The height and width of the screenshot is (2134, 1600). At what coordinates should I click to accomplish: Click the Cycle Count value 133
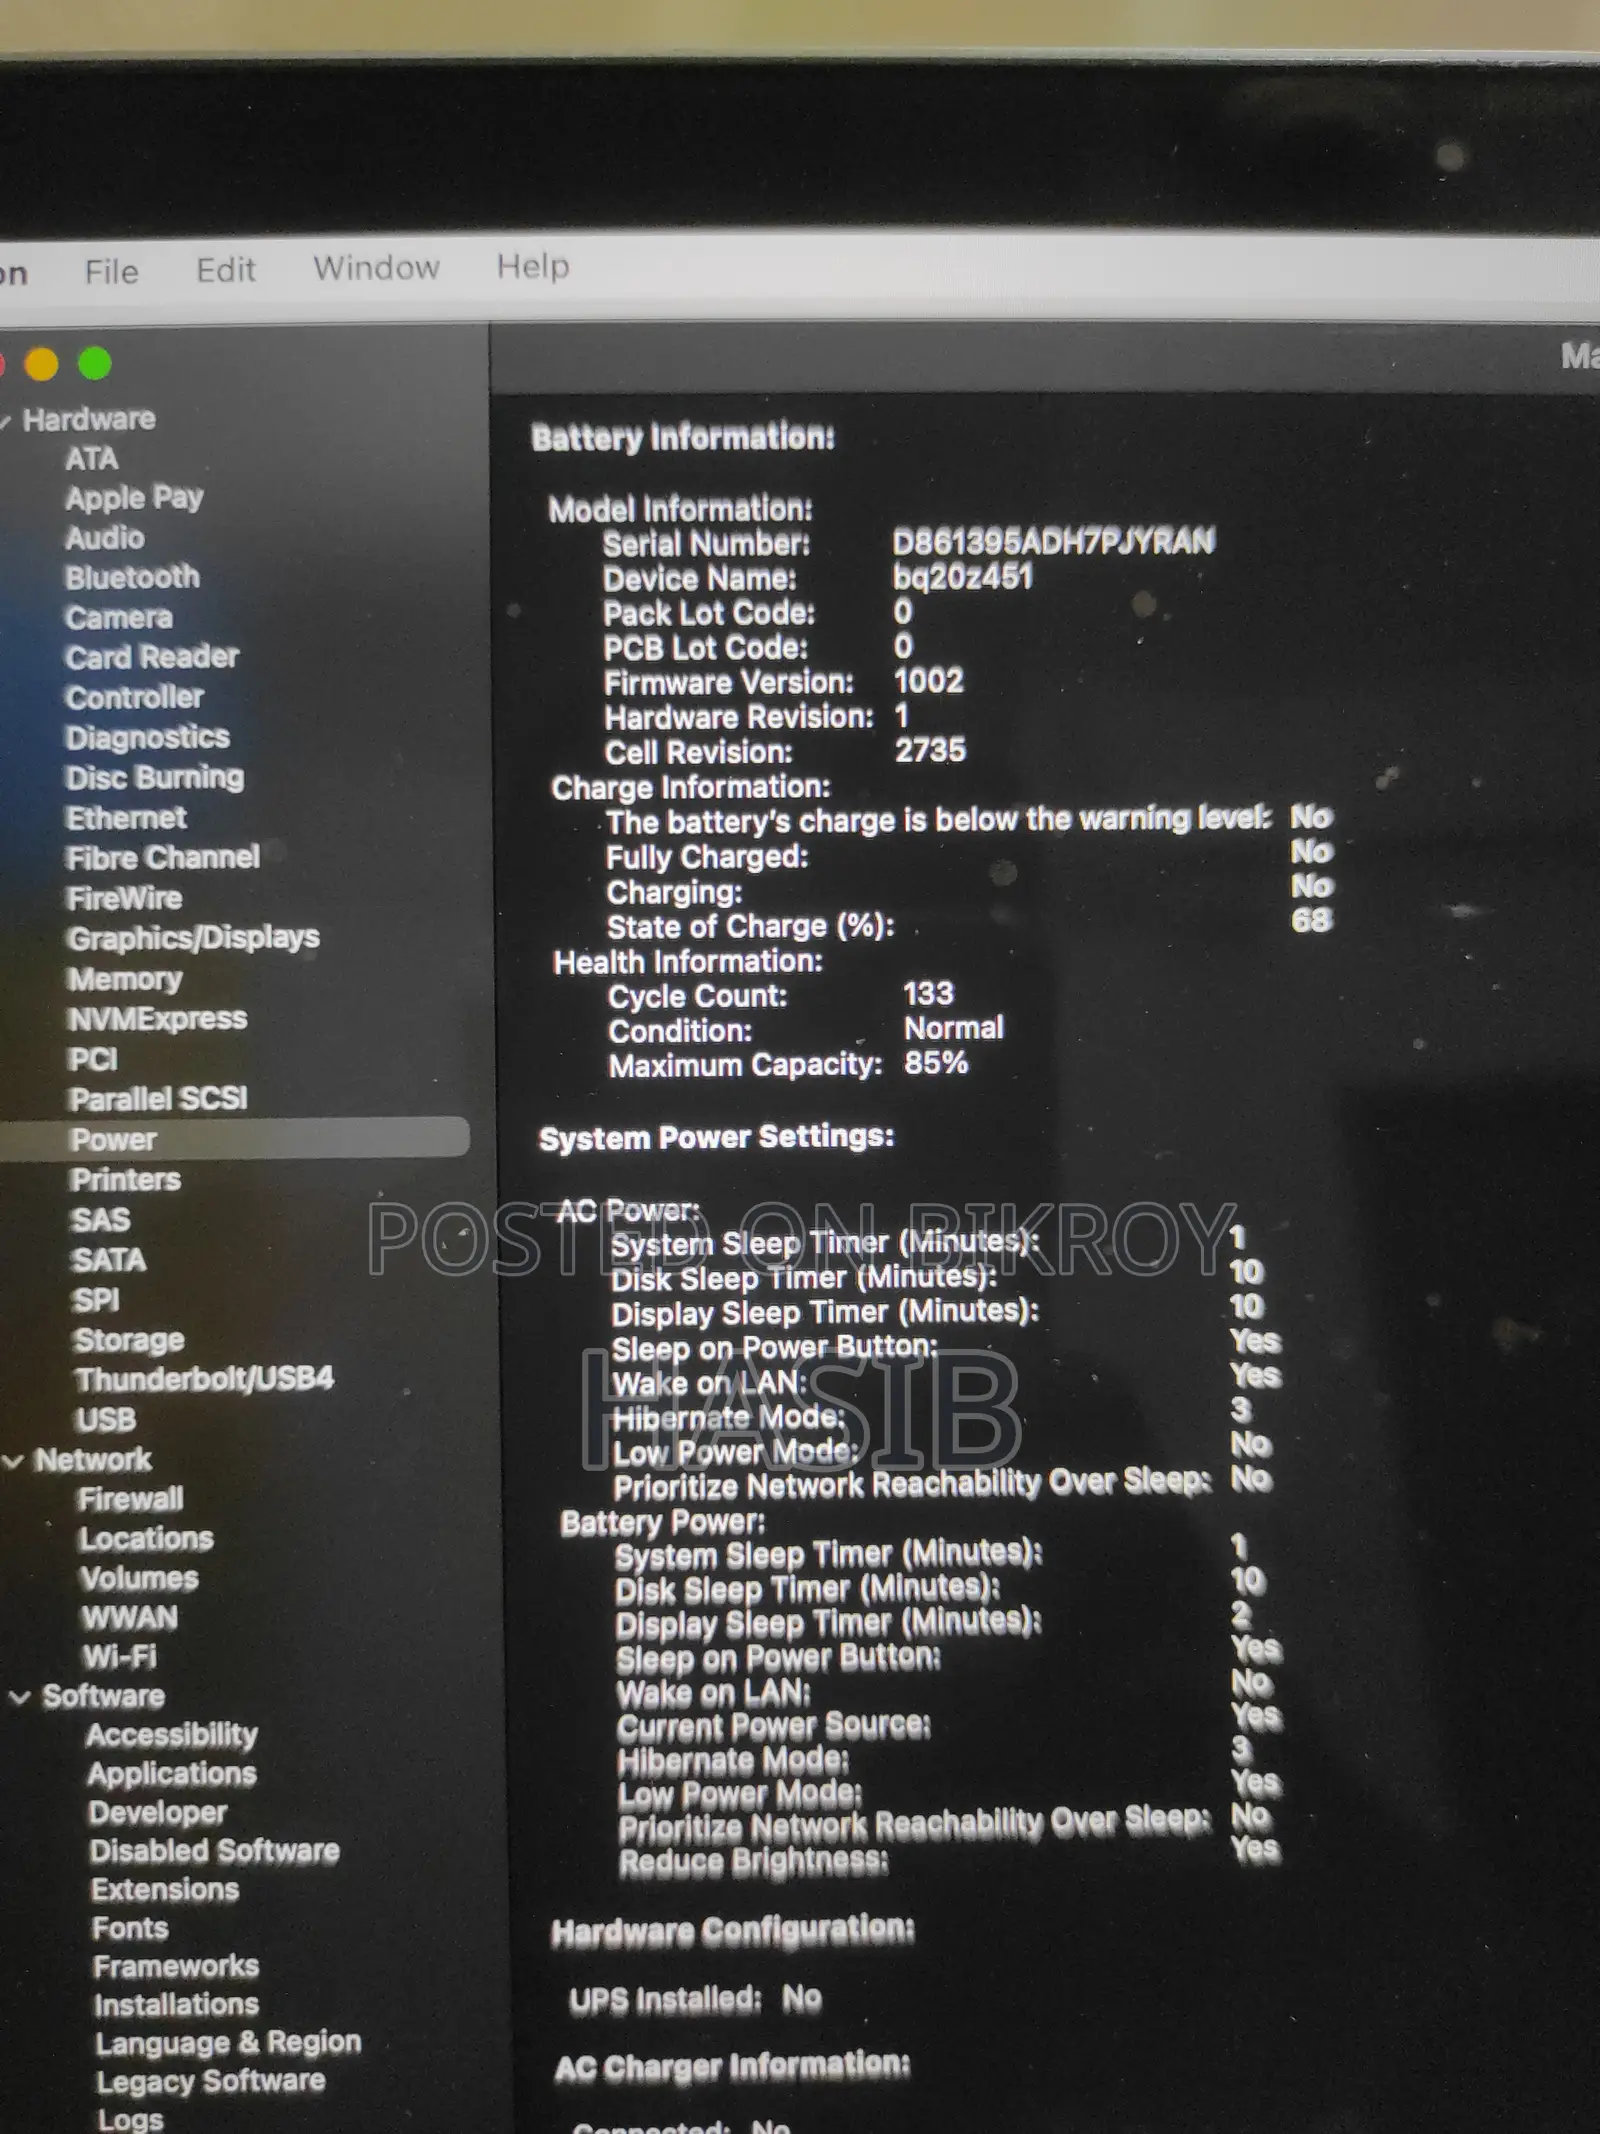pos(929,994)
